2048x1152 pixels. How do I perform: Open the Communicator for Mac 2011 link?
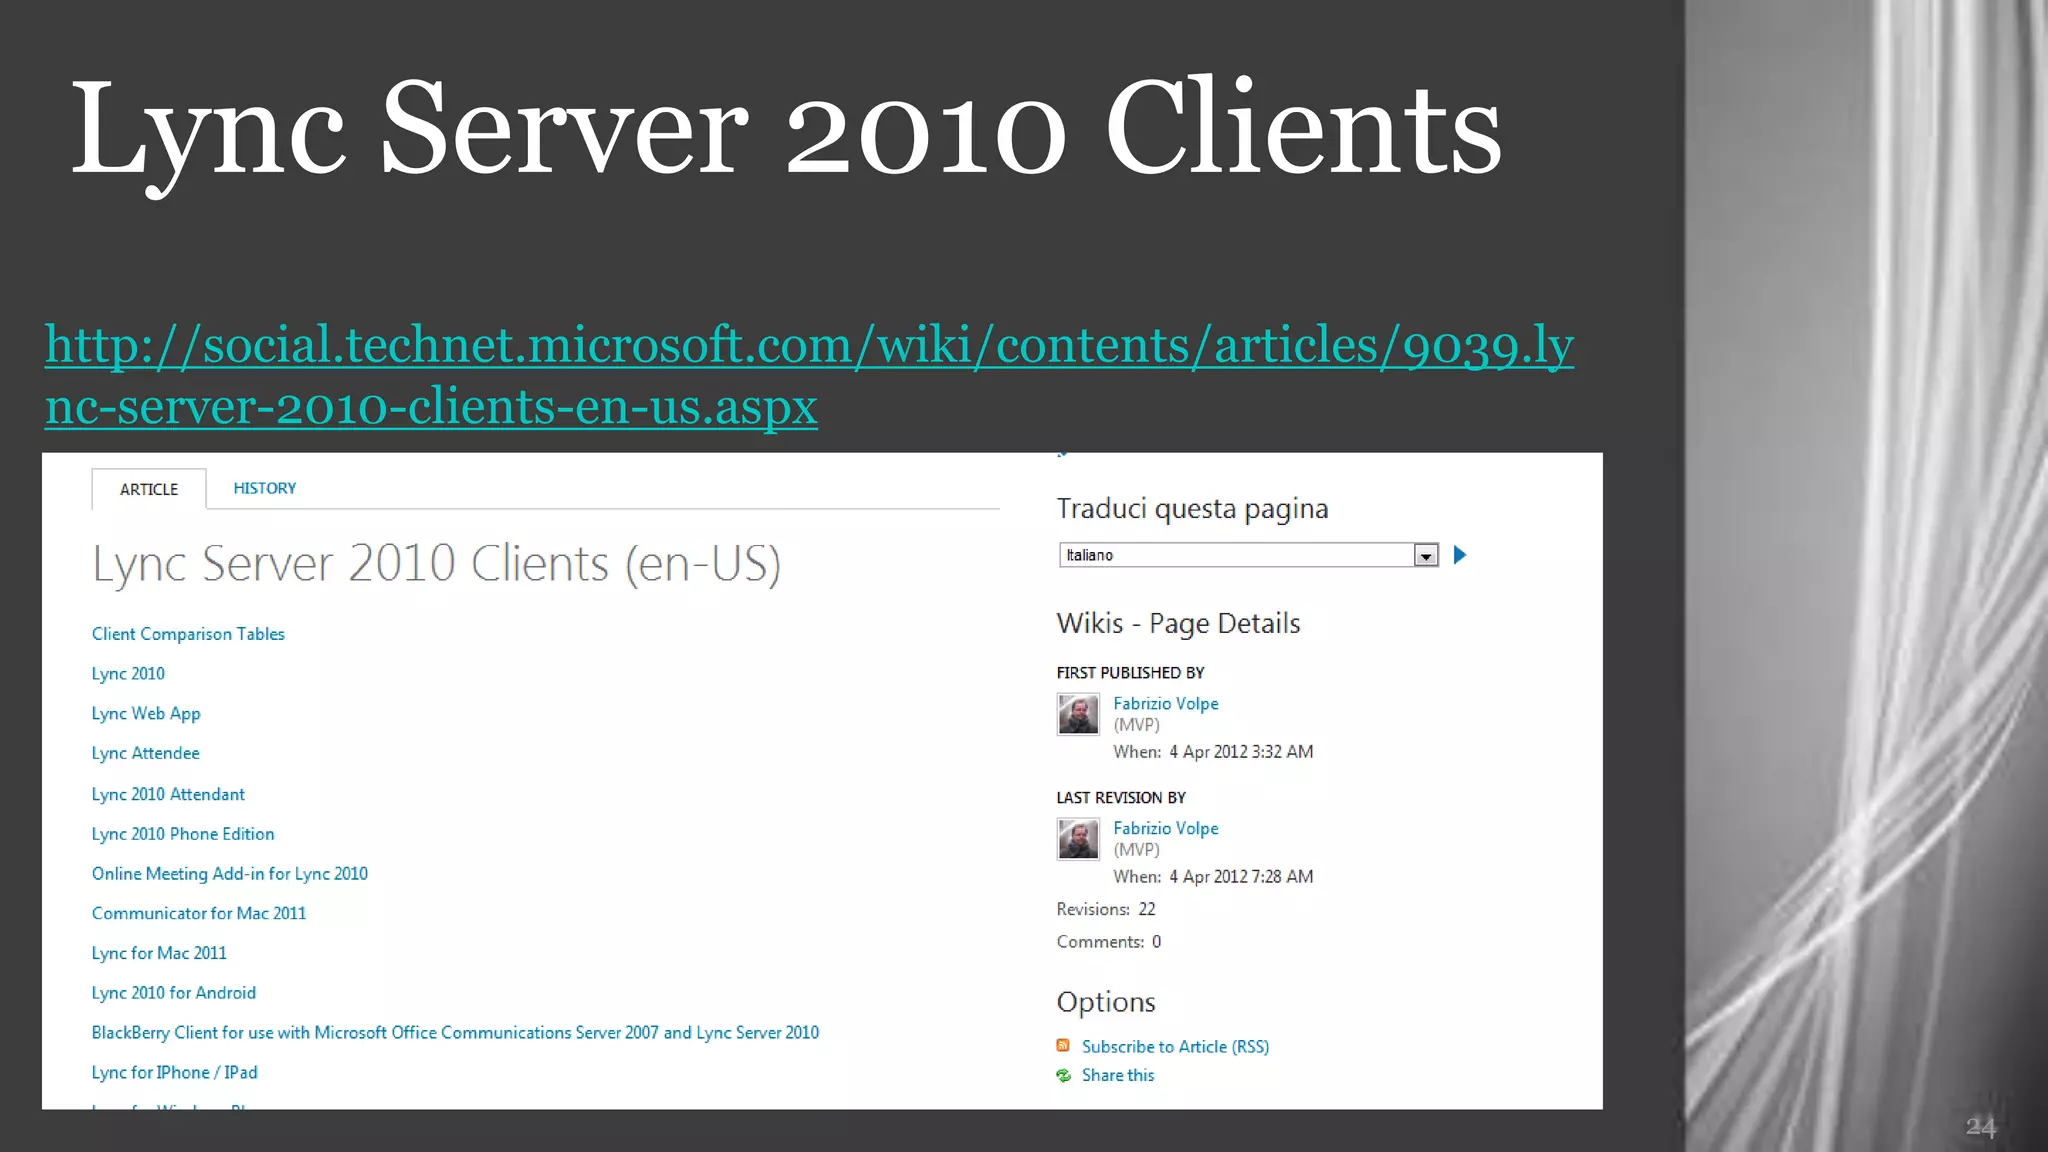click(199, 913)
